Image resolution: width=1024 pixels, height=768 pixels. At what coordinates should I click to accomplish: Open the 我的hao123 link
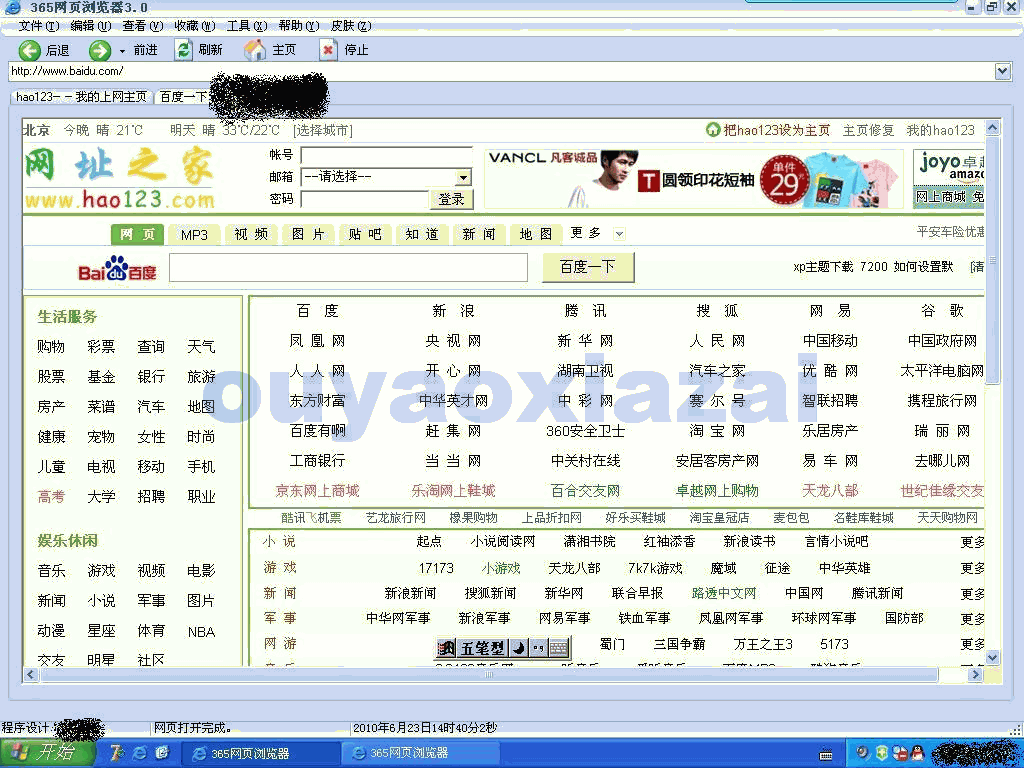pos(940,130)
